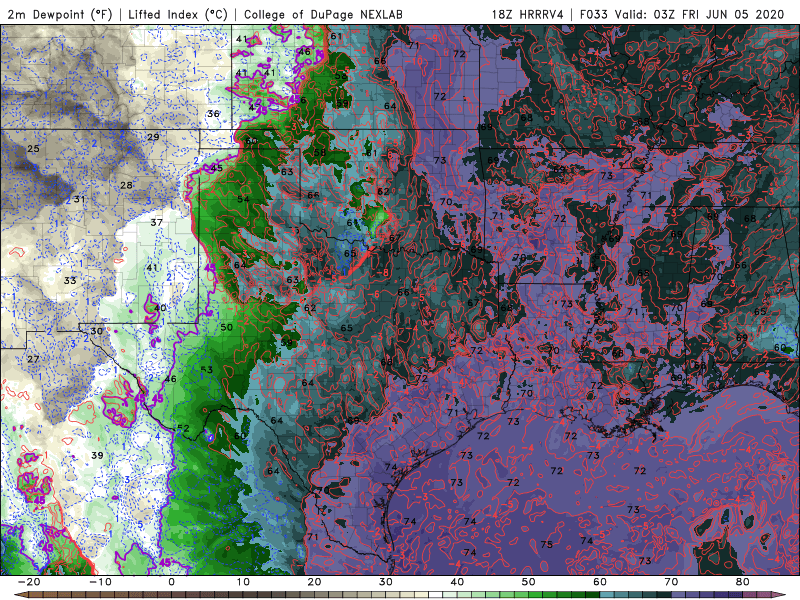The width and height of the screenshot is (800, 600).
Task: Click the 20 label on the color scale
Action: [x=314, y=582]
